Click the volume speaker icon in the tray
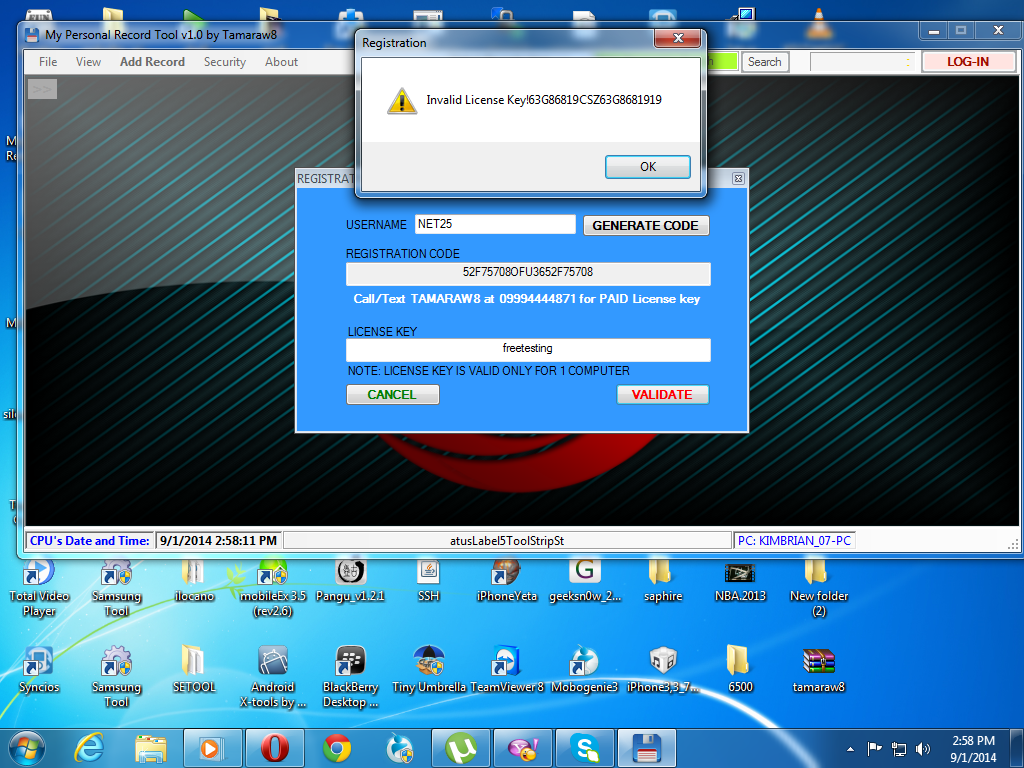The width and height of the screenshot is (1024, 768). click(x=922, y=748)
